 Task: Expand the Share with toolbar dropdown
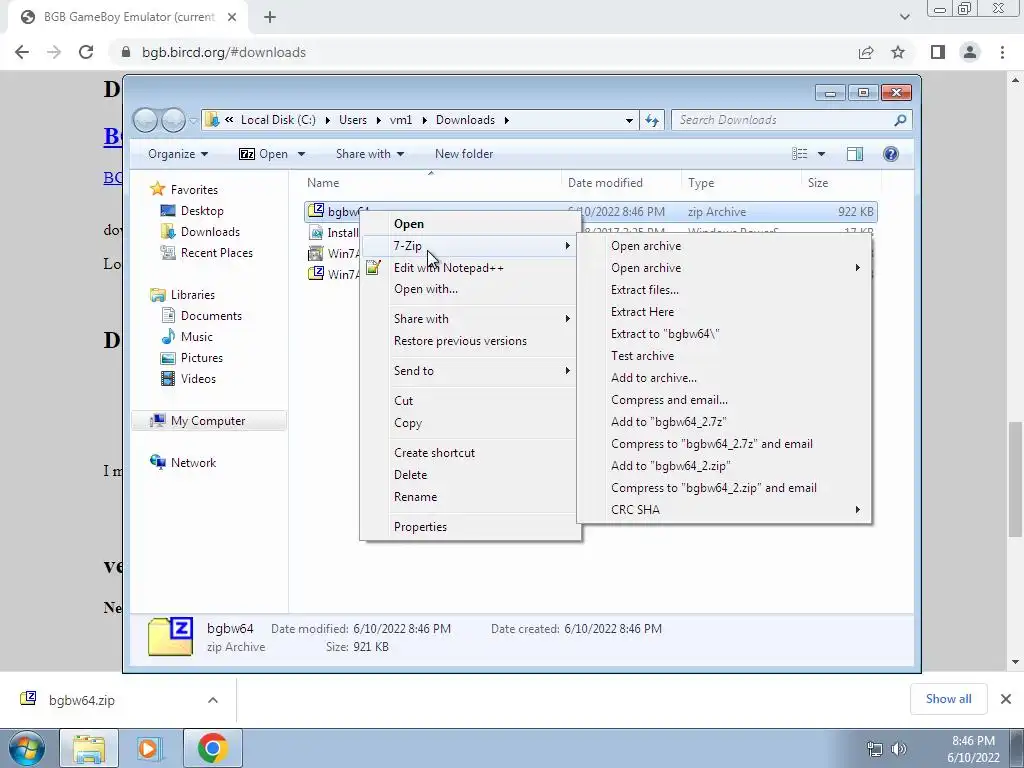point(370,154)
